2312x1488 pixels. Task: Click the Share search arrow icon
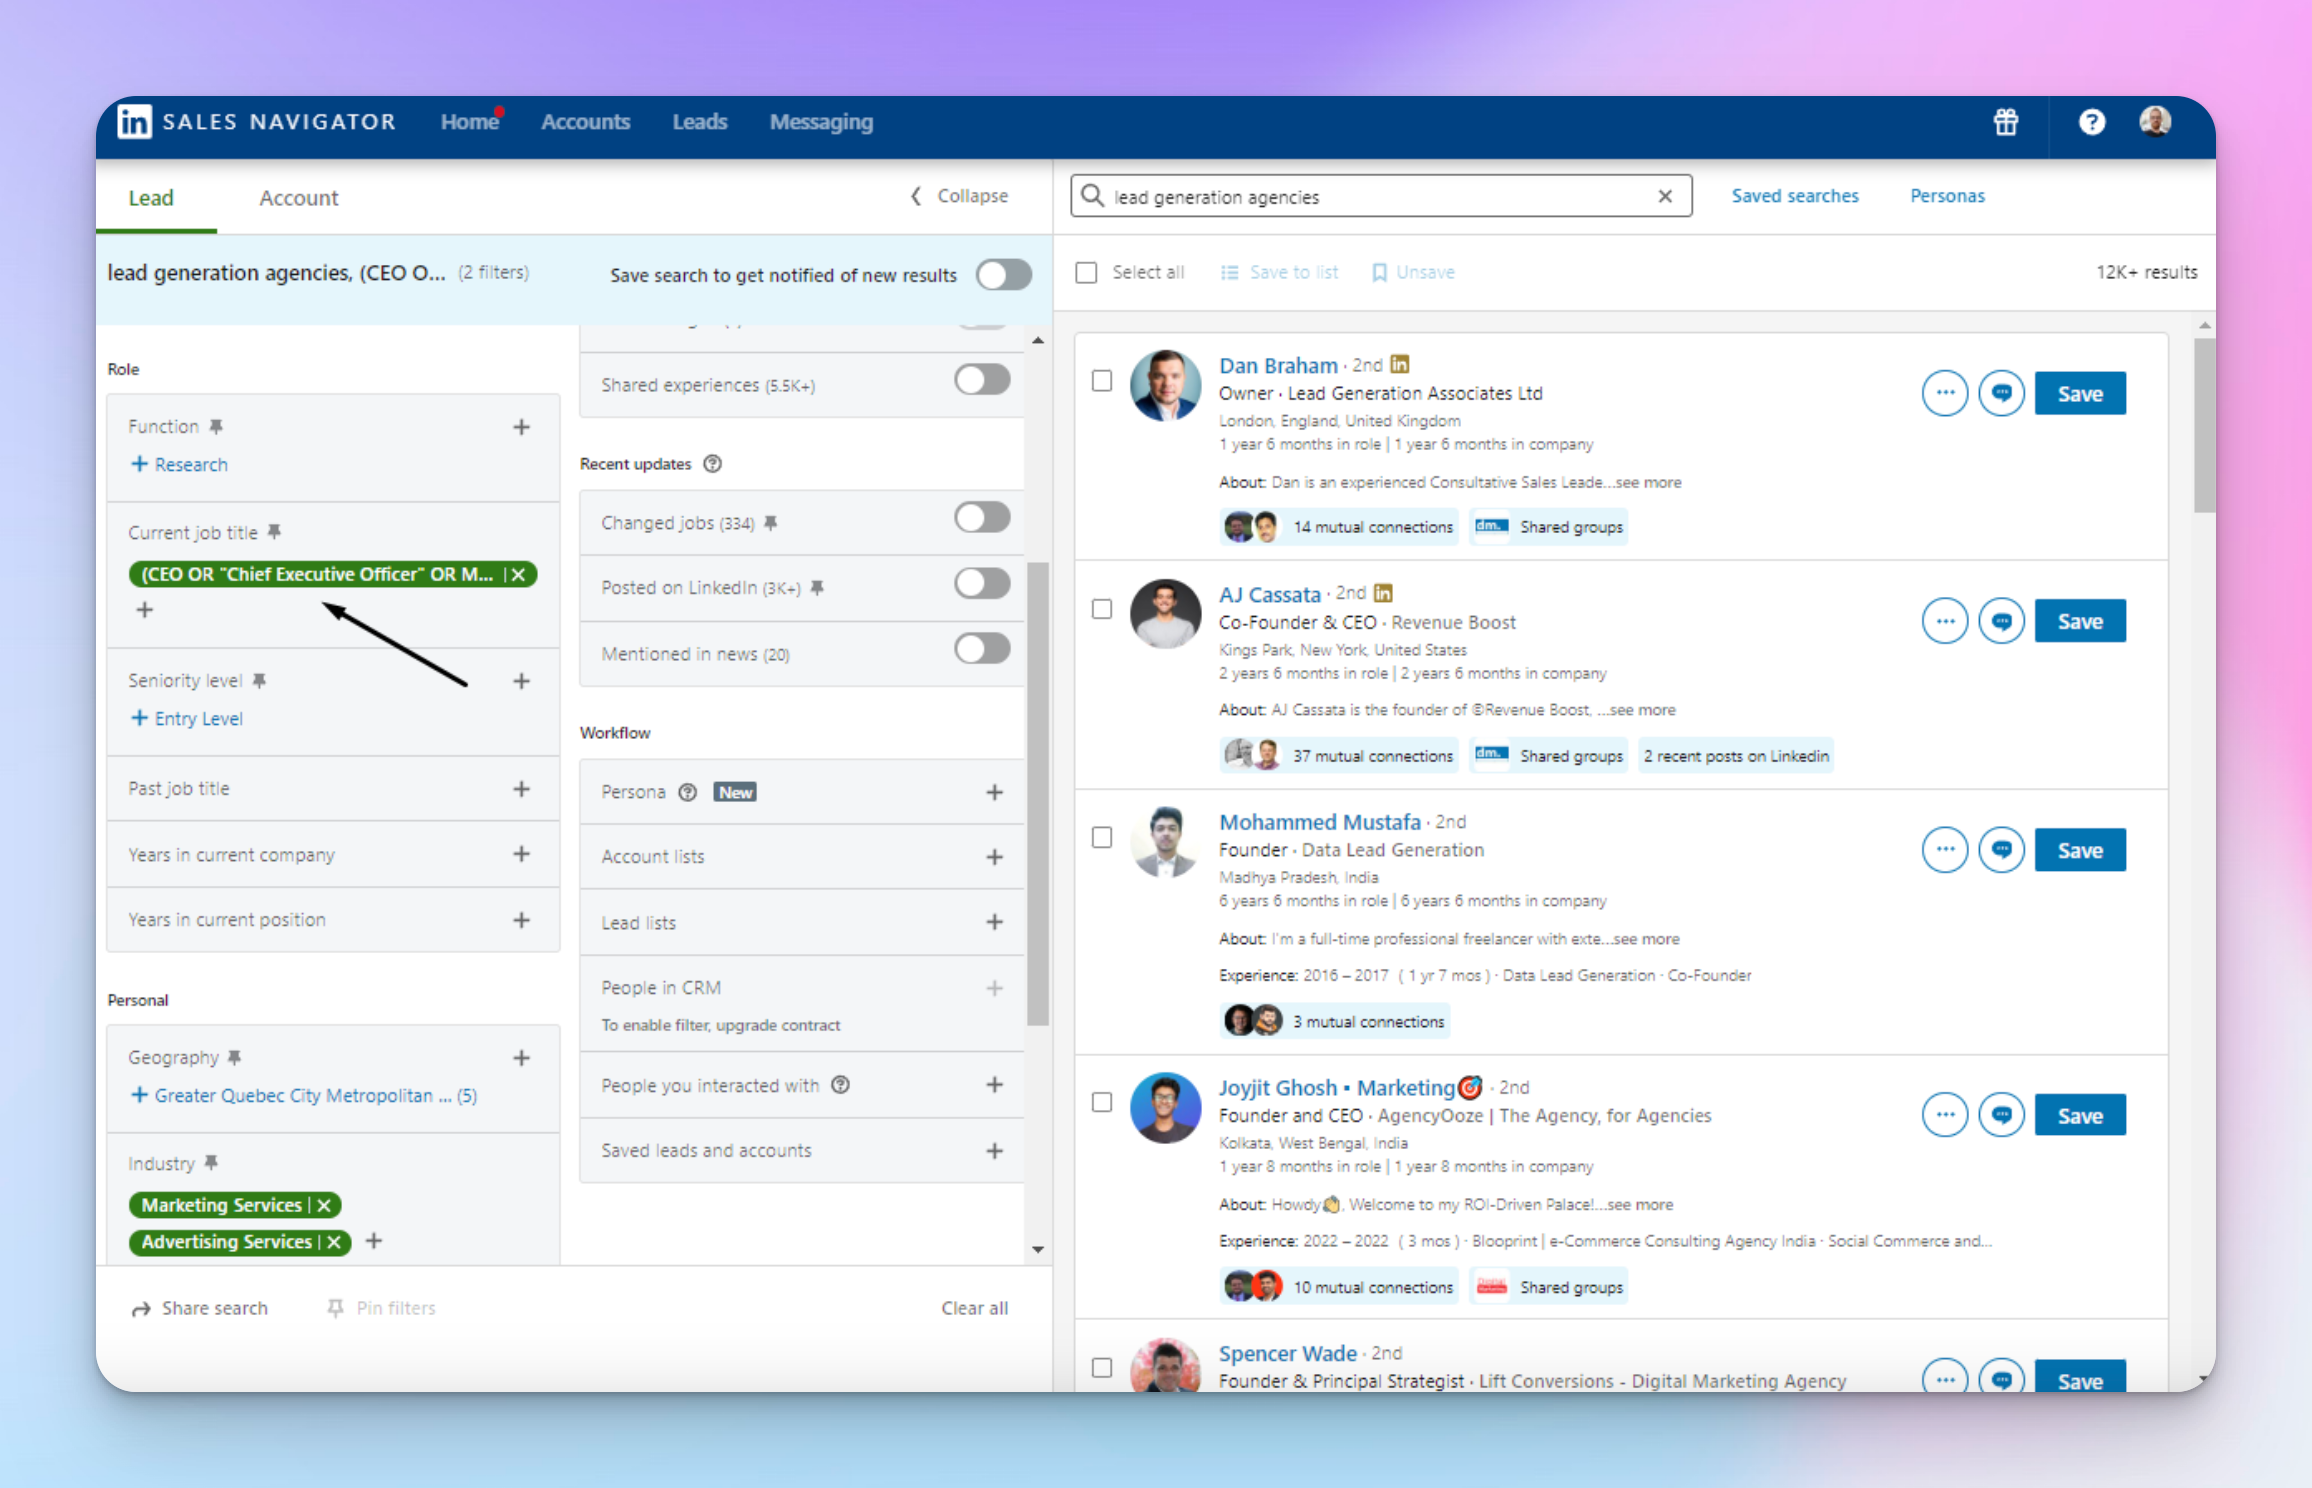point(141,1309)
